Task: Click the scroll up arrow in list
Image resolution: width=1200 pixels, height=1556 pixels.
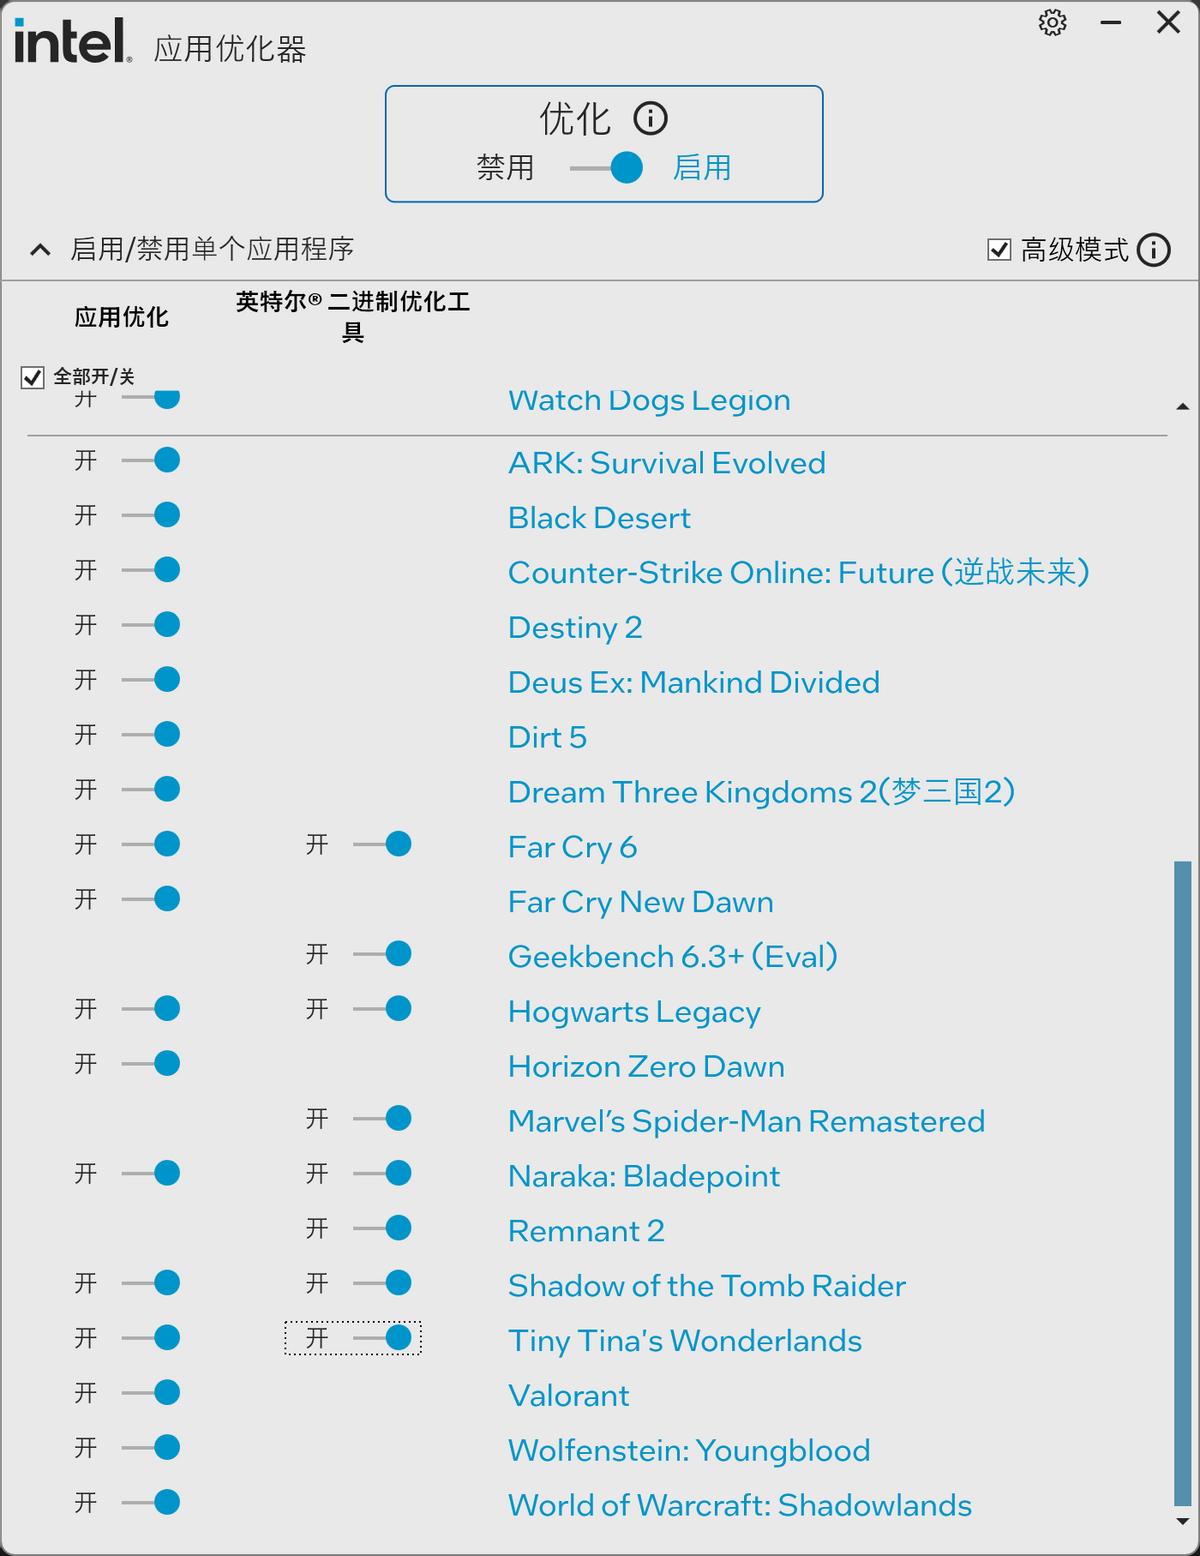Action: [x=1182, y=407]
